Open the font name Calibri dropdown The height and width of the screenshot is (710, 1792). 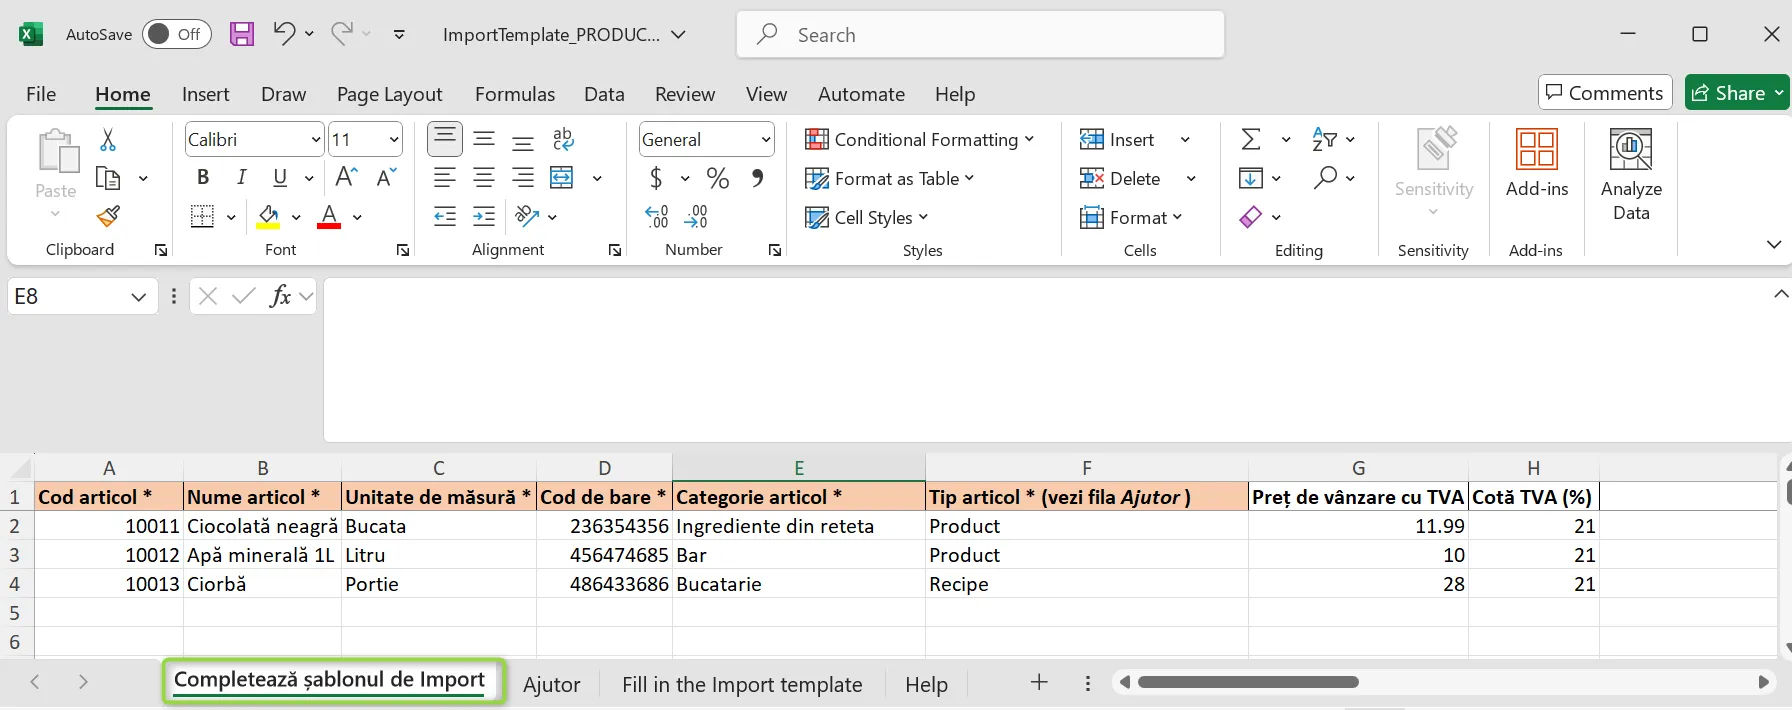(316, 140)
